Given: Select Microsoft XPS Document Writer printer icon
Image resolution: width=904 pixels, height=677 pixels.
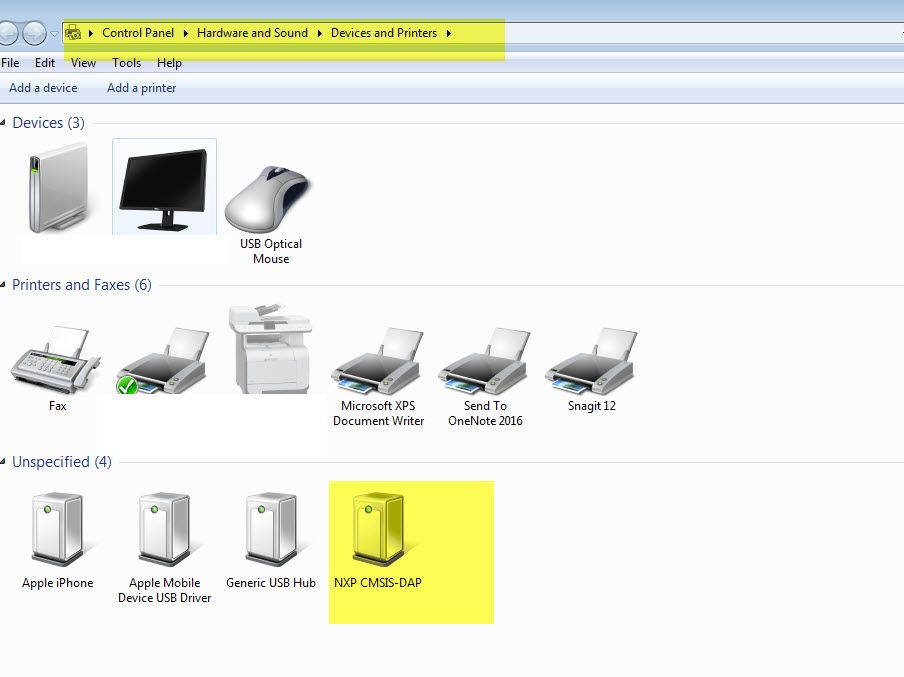Looking at the screenshot, I should point(378,361).
